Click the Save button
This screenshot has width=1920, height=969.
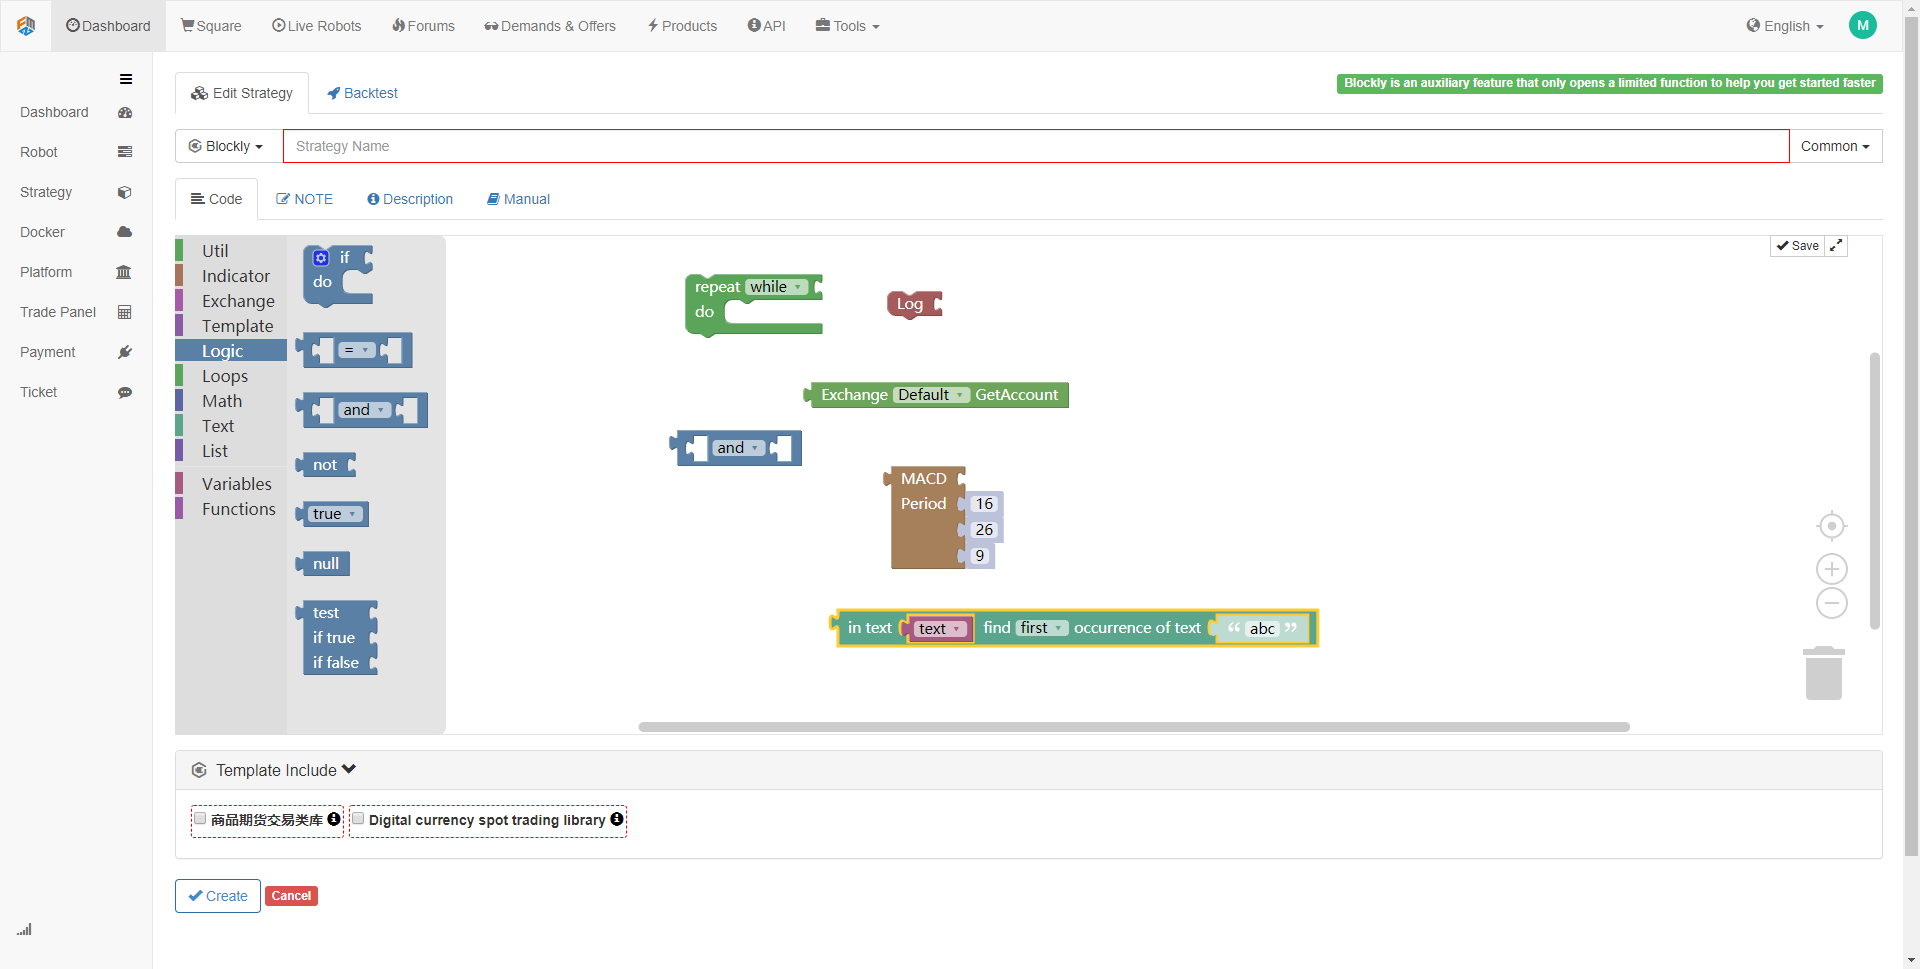click(1798, 246)
